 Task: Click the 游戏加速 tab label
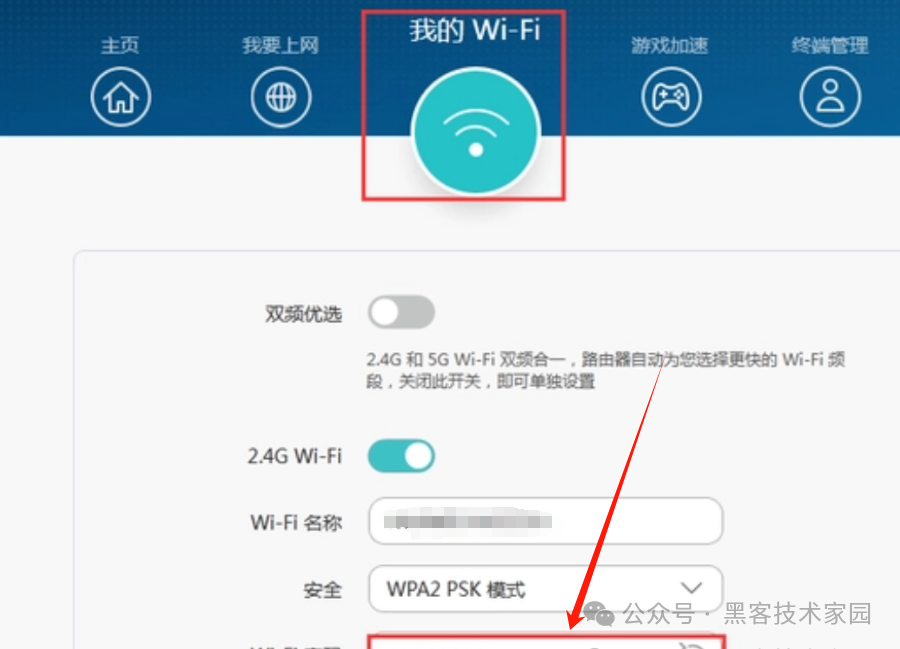(x=670, y=45)
